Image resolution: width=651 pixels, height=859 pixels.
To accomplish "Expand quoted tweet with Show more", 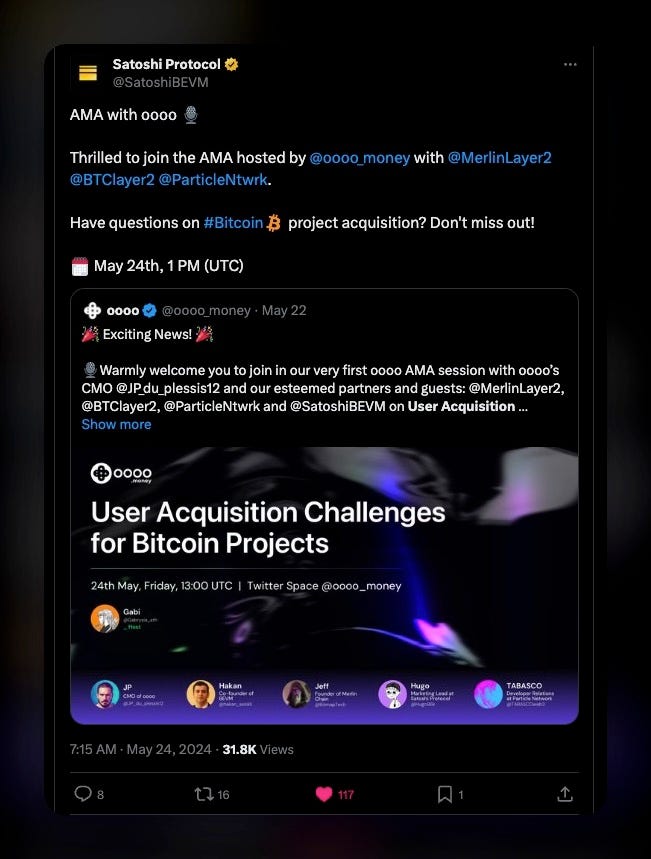I will tap(116, 425).
